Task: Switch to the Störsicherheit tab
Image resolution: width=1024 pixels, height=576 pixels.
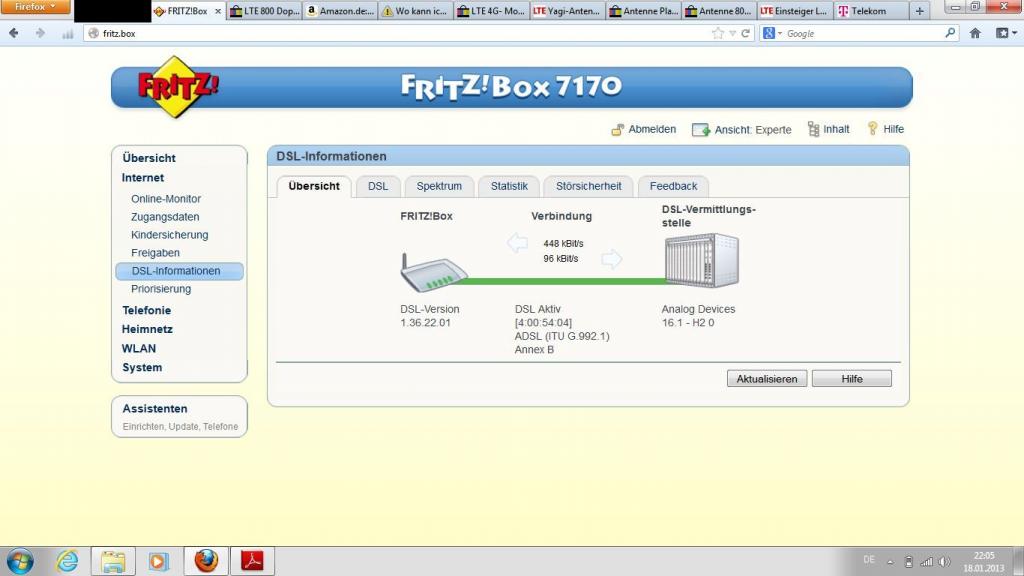Action: 588,186
